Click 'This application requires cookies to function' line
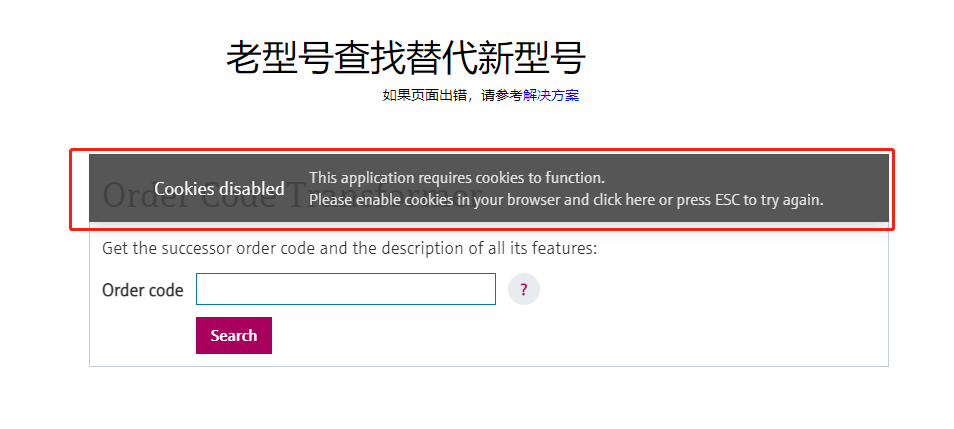Screen dimensions: 954x429 tap(457, 178)
